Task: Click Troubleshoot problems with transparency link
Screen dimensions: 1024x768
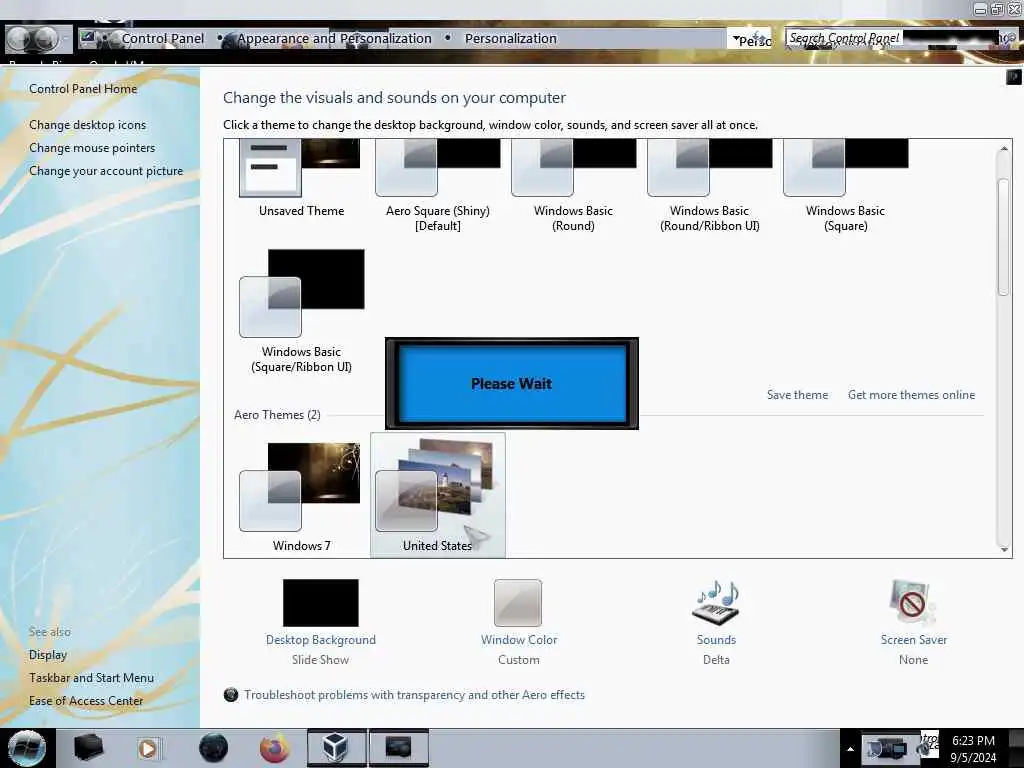Action: (414, 695)
